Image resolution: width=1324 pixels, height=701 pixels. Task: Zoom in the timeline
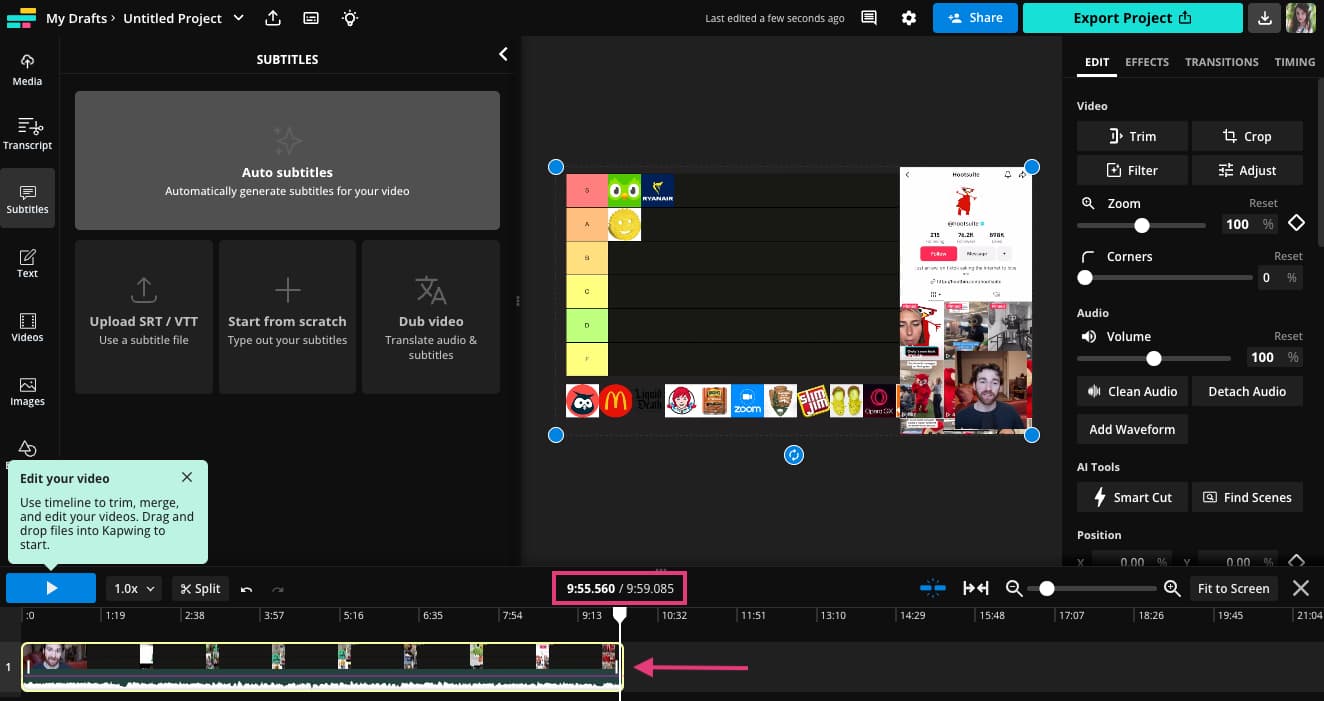tap(1172, 588)
